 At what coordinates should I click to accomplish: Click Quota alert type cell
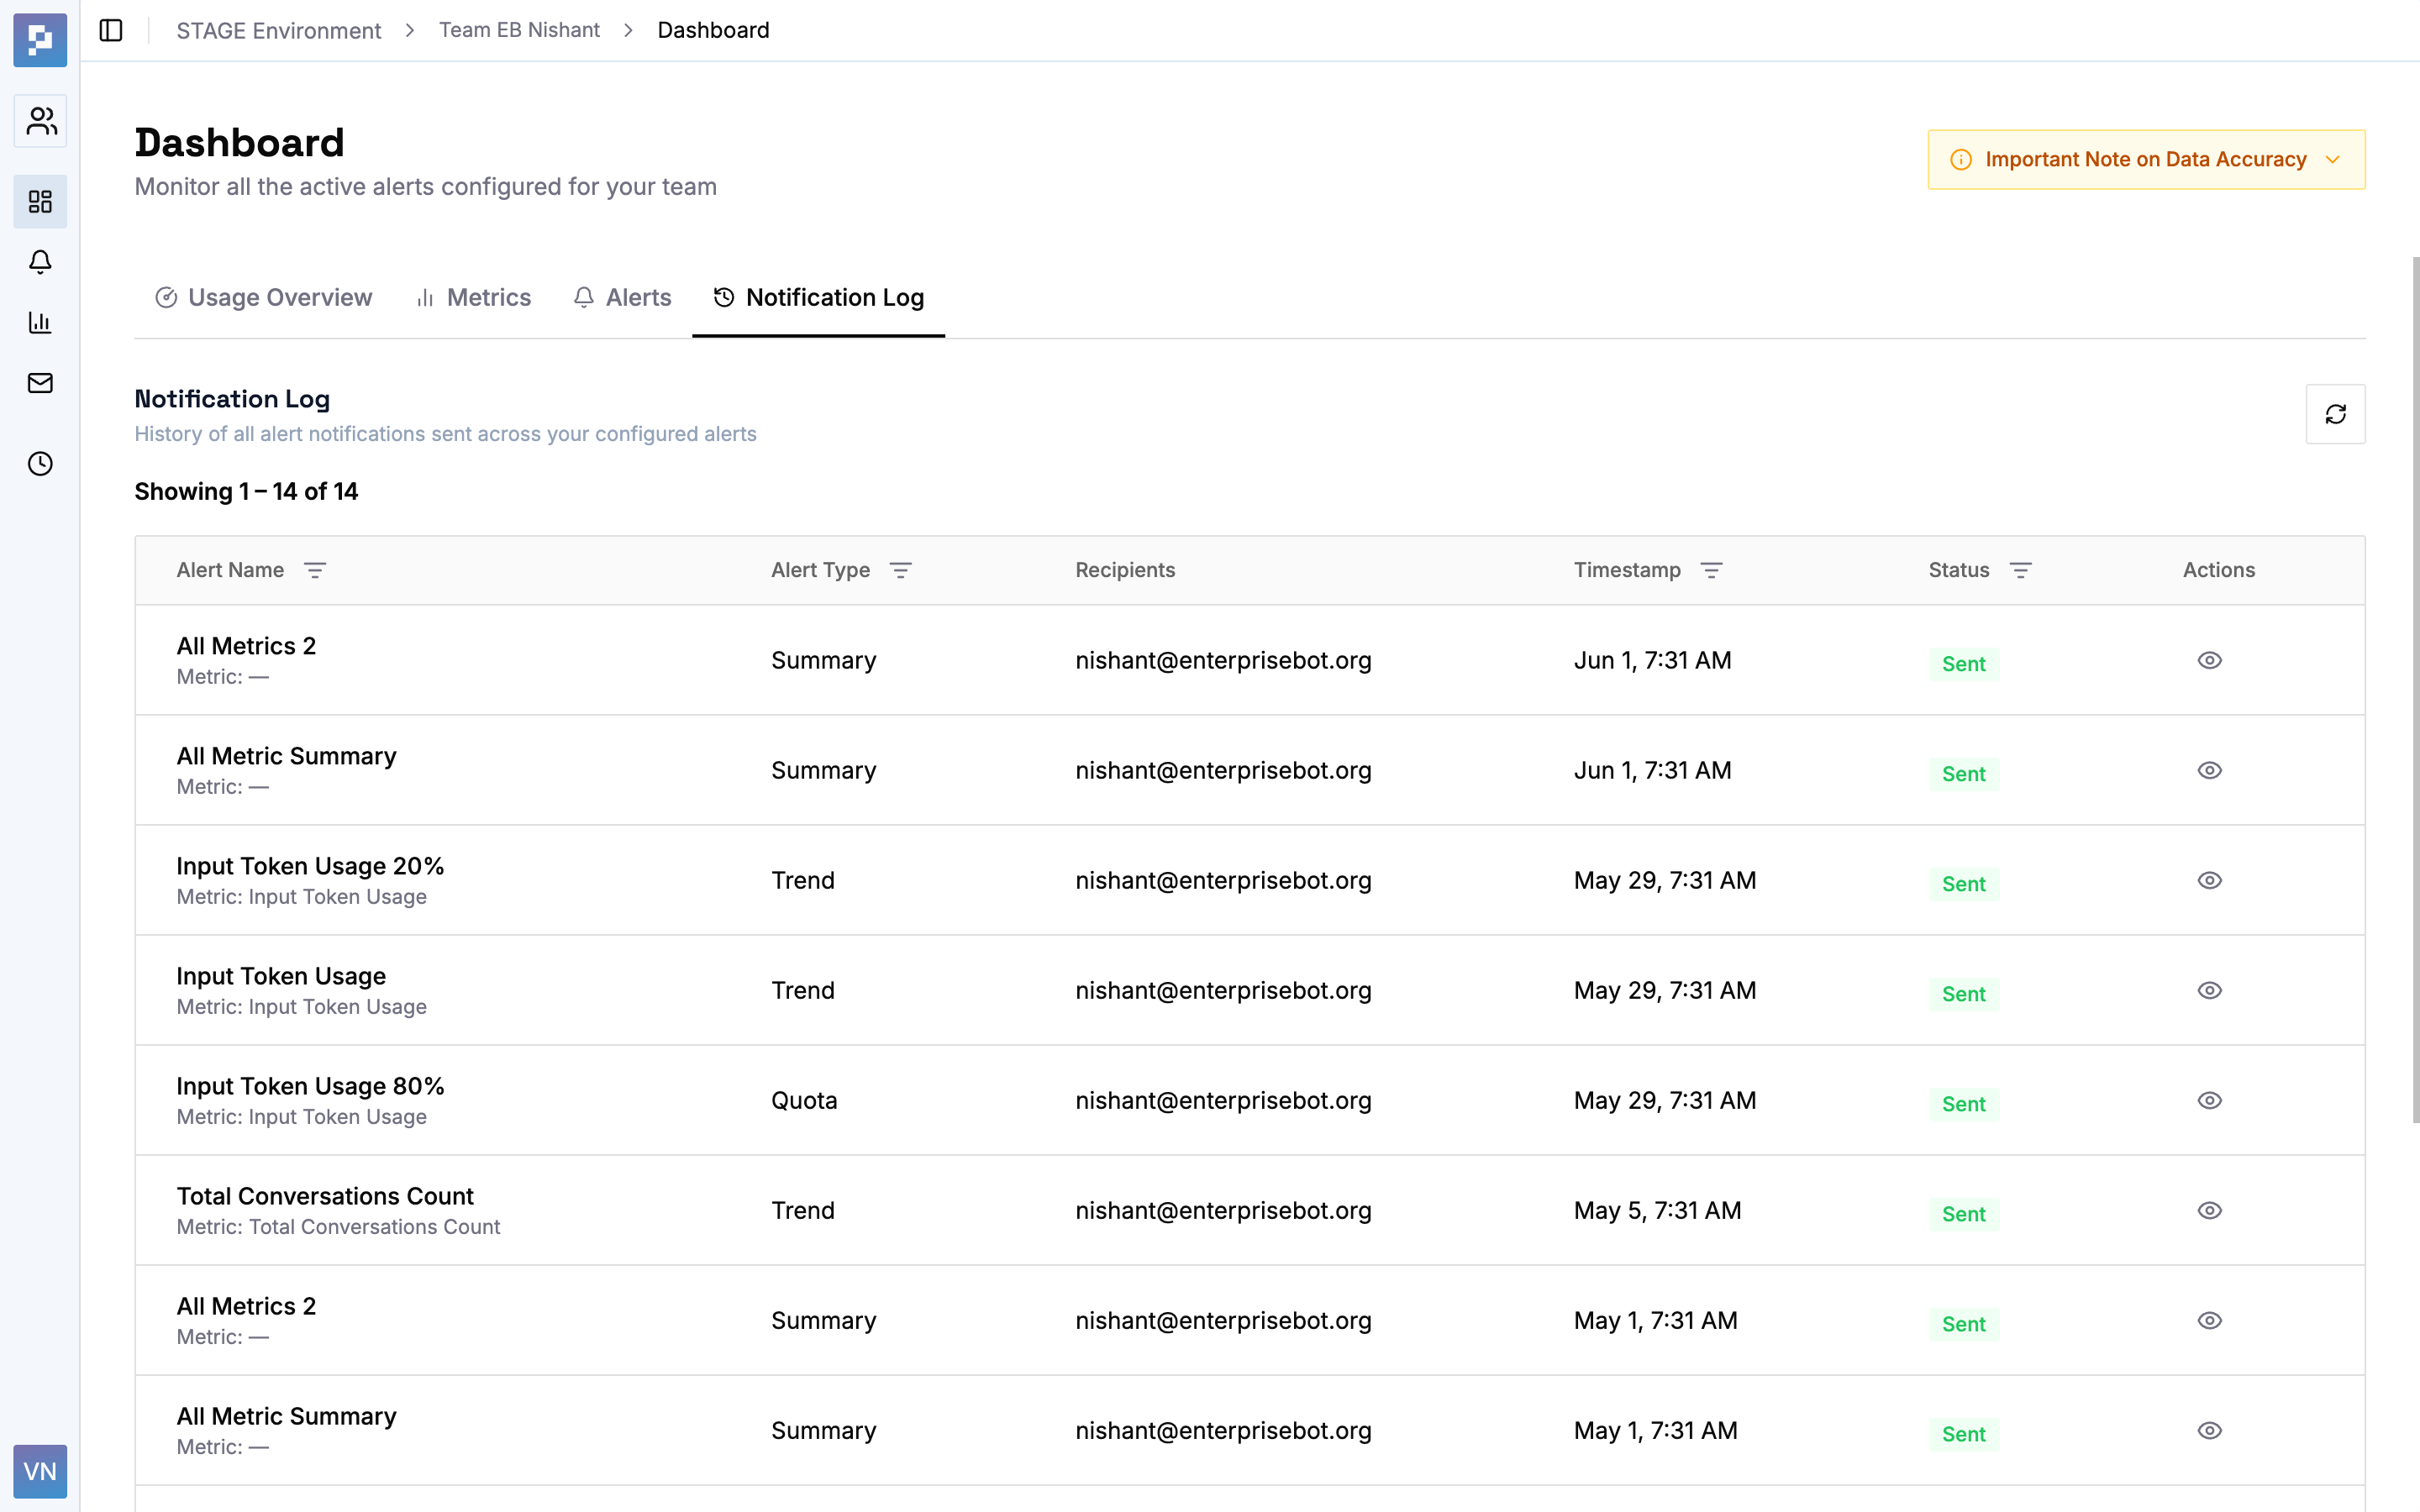(804, 1100)
